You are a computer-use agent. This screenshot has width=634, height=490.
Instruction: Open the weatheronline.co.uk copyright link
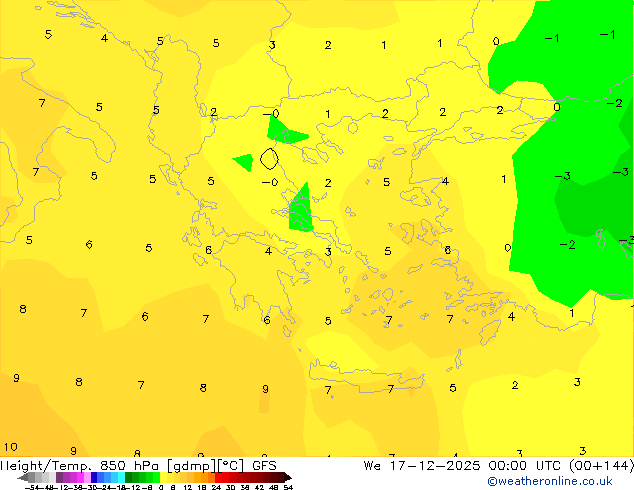(550, 481)
